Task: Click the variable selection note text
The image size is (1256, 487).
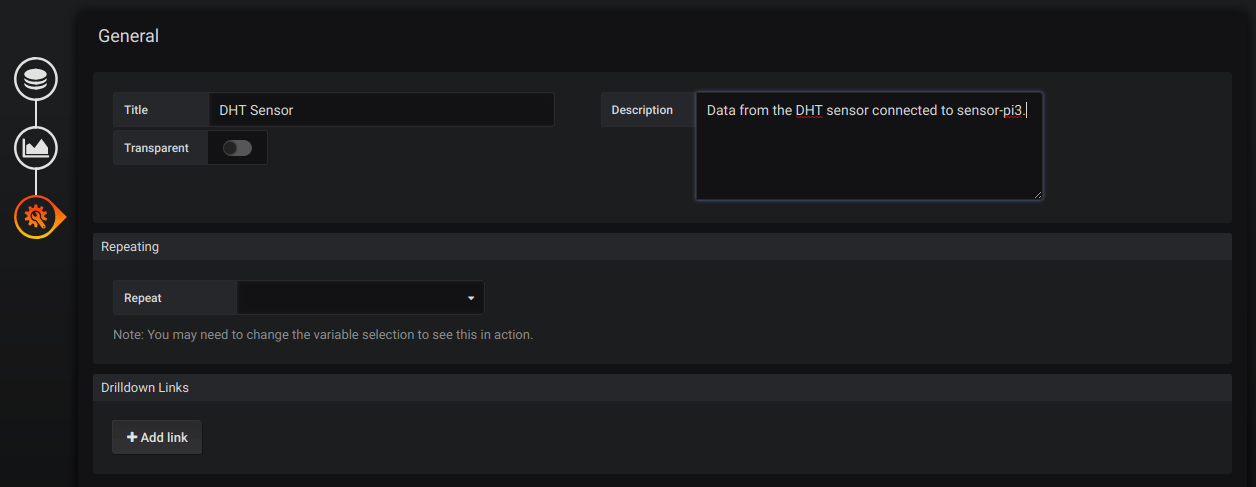Action: 323,334
